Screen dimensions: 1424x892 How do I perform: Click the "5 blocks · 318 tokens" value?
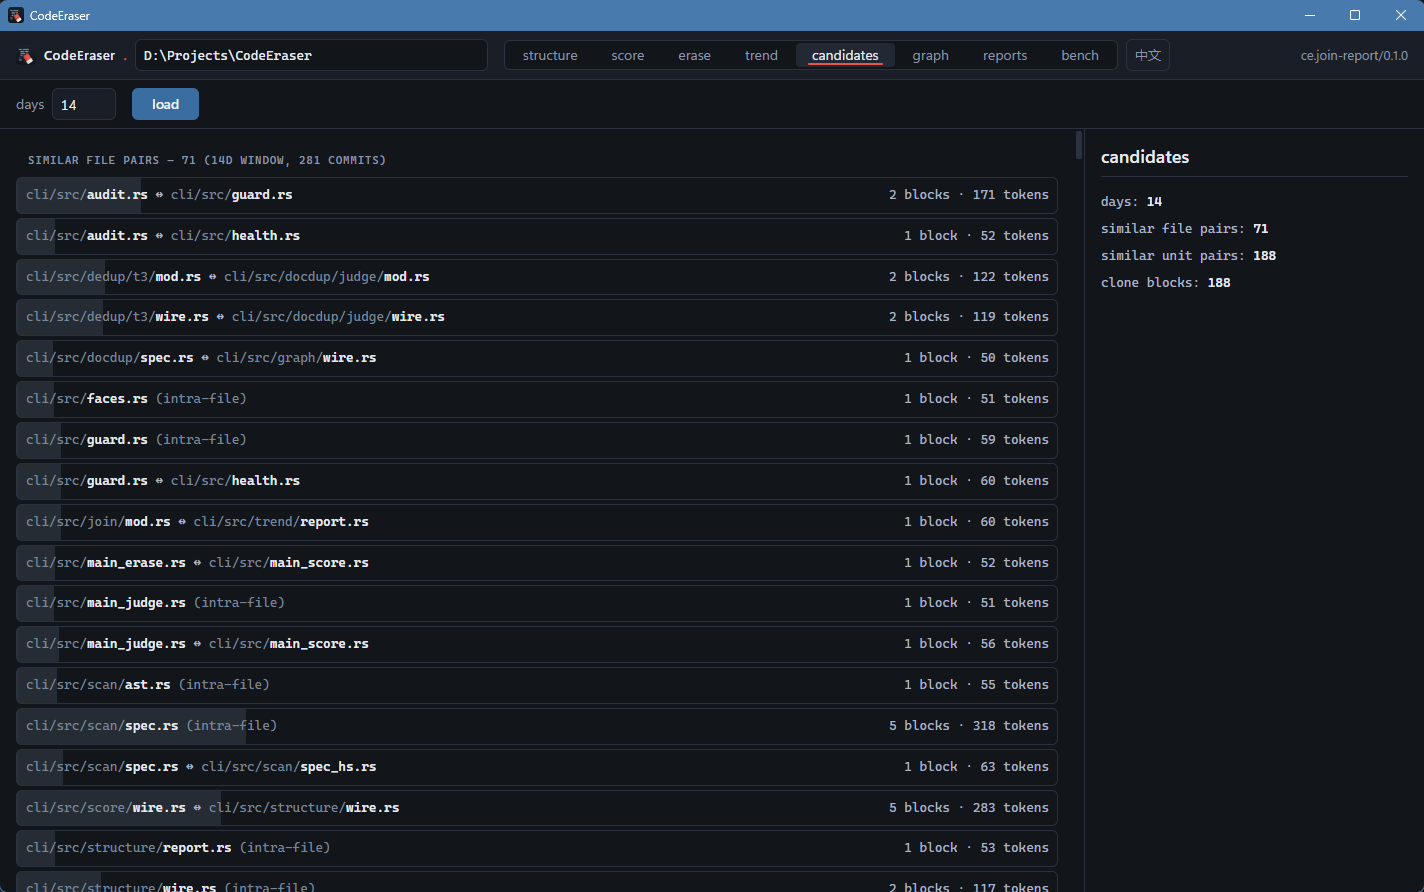click(969, 726)
